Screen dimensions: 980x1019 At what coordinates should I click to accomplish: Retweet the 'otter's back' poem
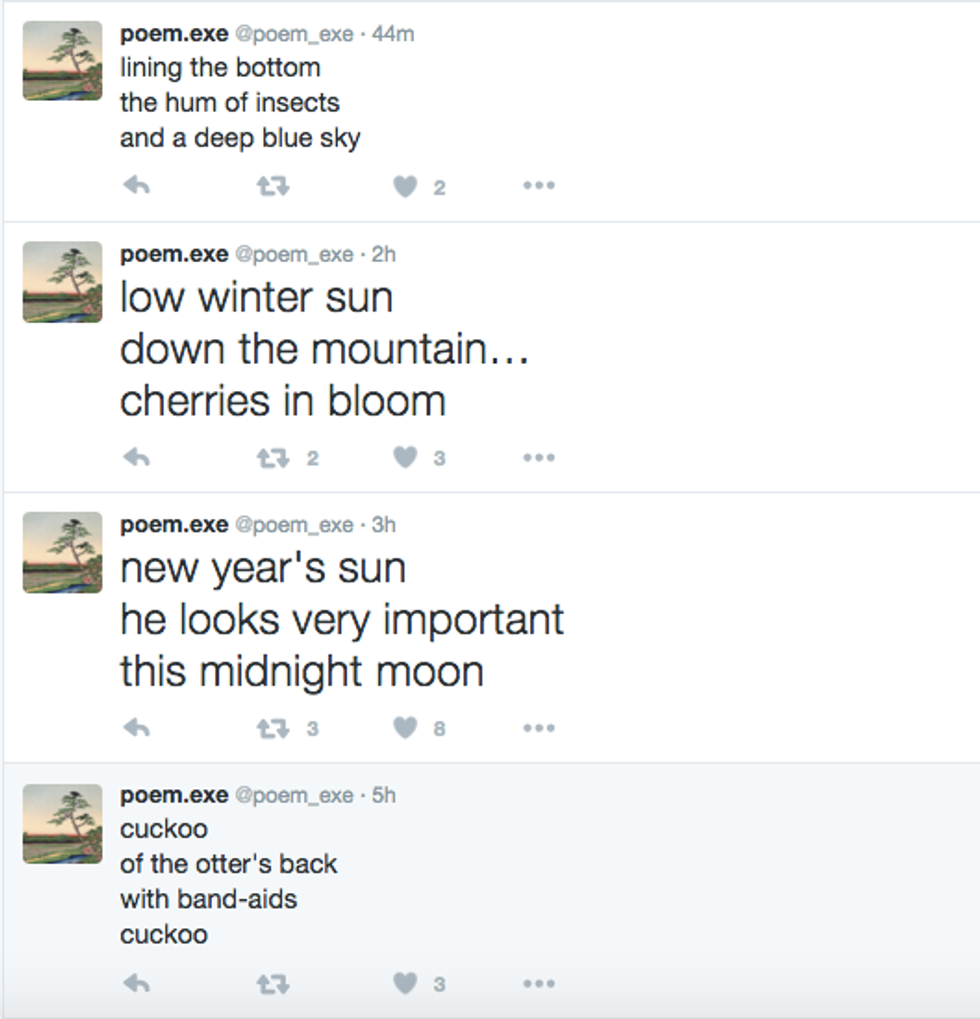click(273, 984)
